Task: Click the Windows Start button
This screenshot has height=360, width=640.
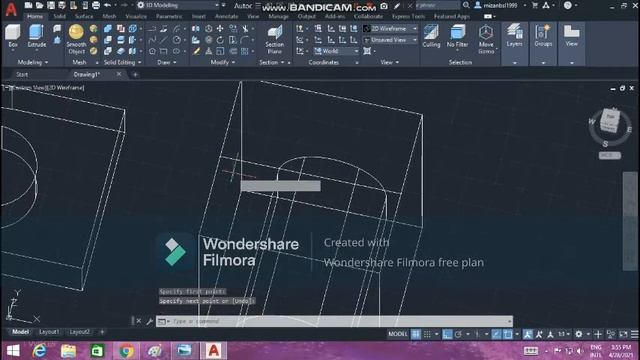Action: [x=13, y=351]
